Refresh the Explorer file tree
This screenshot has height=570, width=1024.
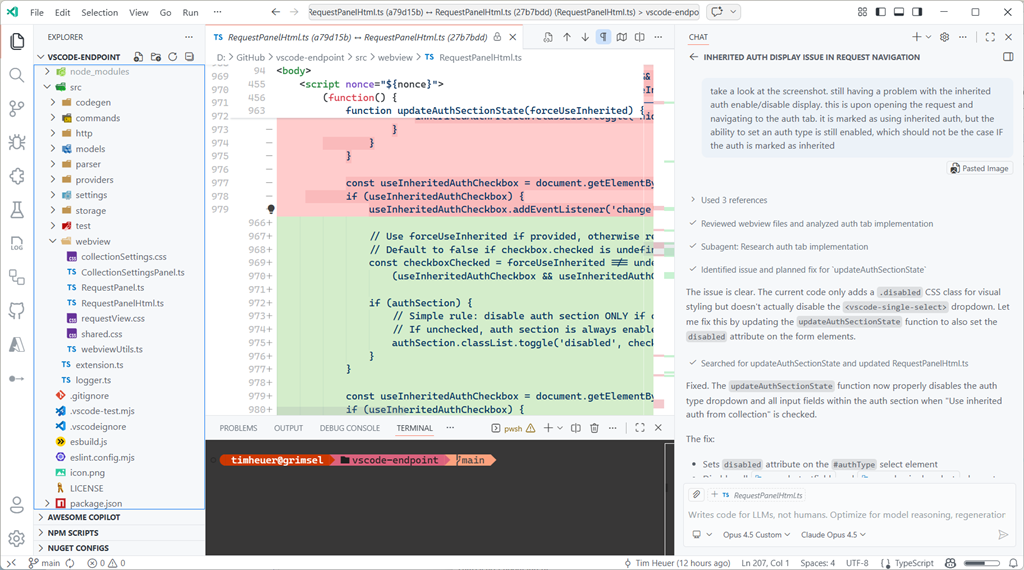[x=172, y=57]
